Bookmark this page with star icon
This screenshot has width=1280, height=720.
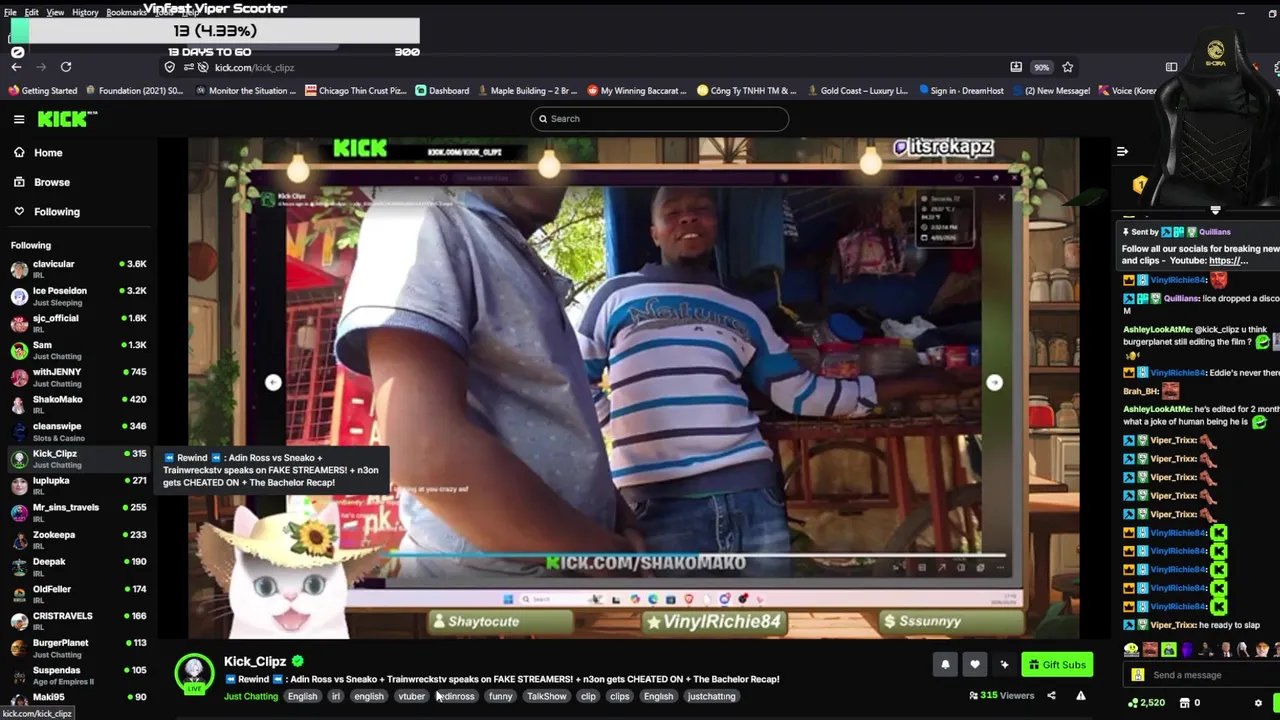(1067, 67)
